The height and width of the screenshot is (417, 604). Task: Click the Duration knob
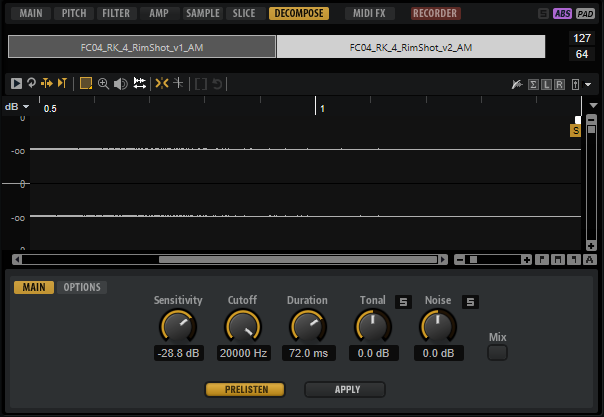pyautogui.click(x=308, y=327)
